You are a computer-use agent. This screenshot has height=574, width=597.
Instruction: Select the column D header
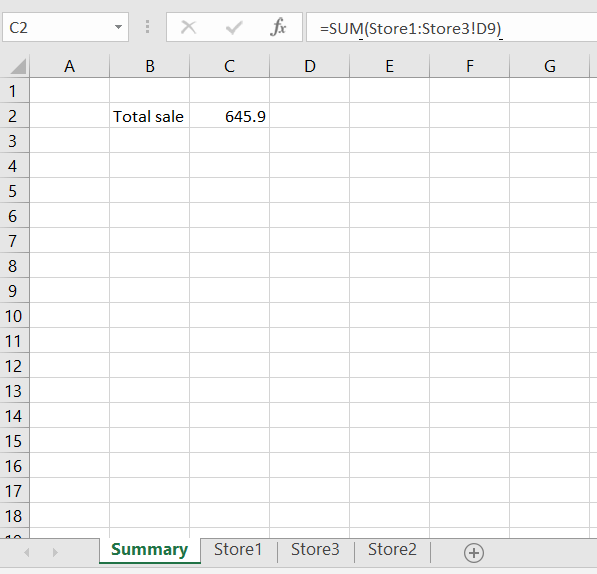click(310, 66)
